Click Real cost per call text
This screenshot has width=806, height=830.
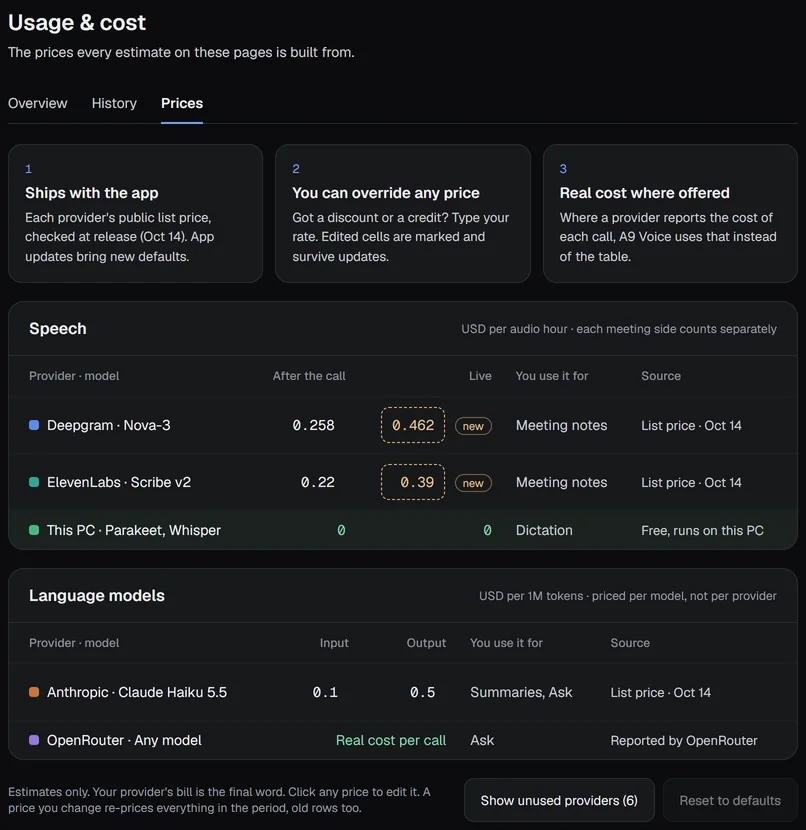point(391,740)
